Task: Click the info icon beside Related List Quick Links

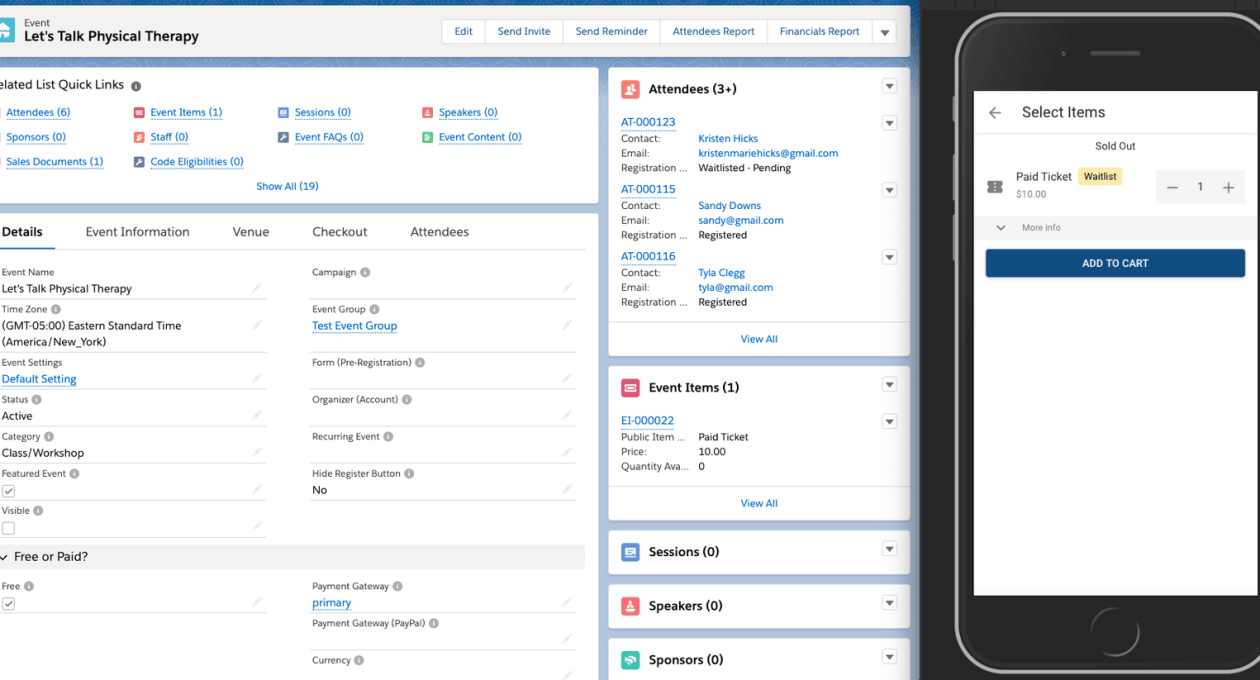Action: [136, 86]
